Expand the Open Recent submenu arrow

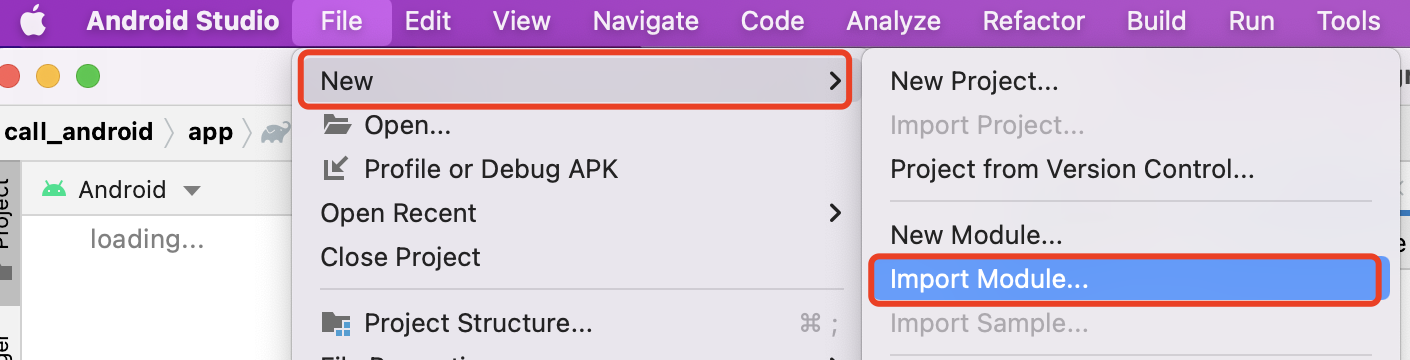click(x=835, y=213)
